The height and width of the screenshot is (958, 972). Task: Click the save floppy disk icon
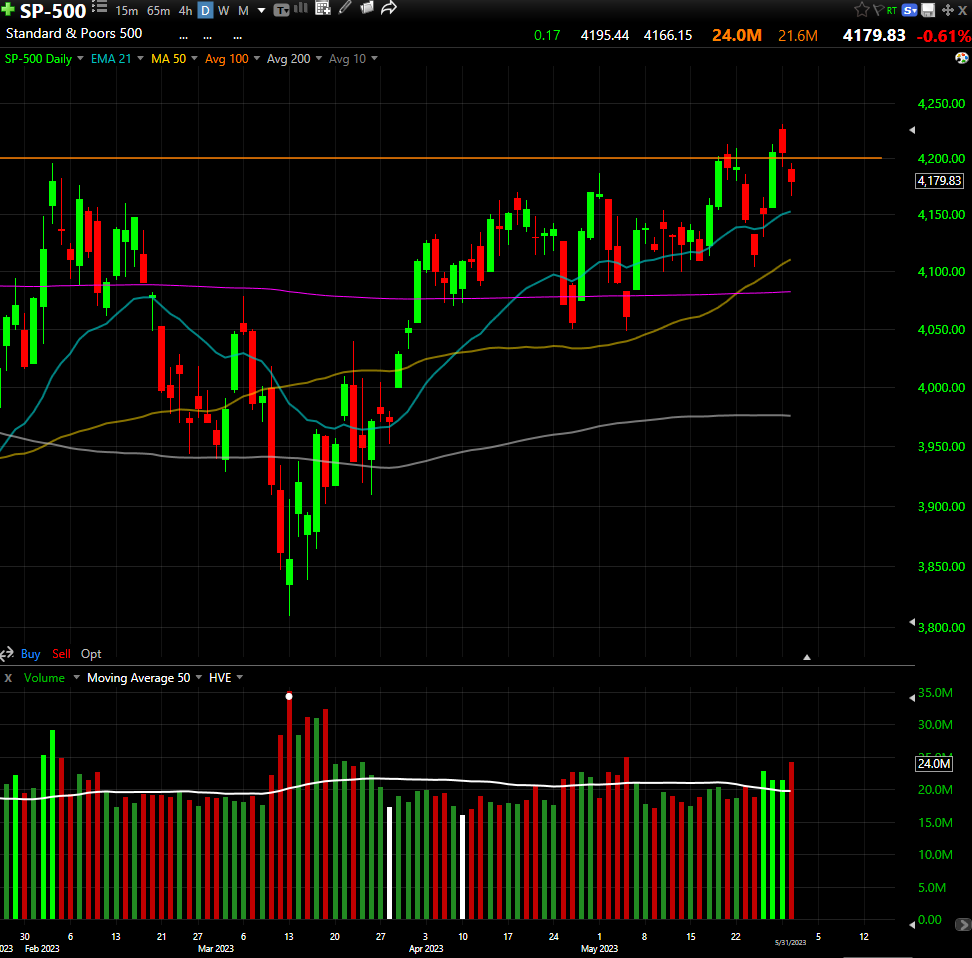[x=928, y=10]
